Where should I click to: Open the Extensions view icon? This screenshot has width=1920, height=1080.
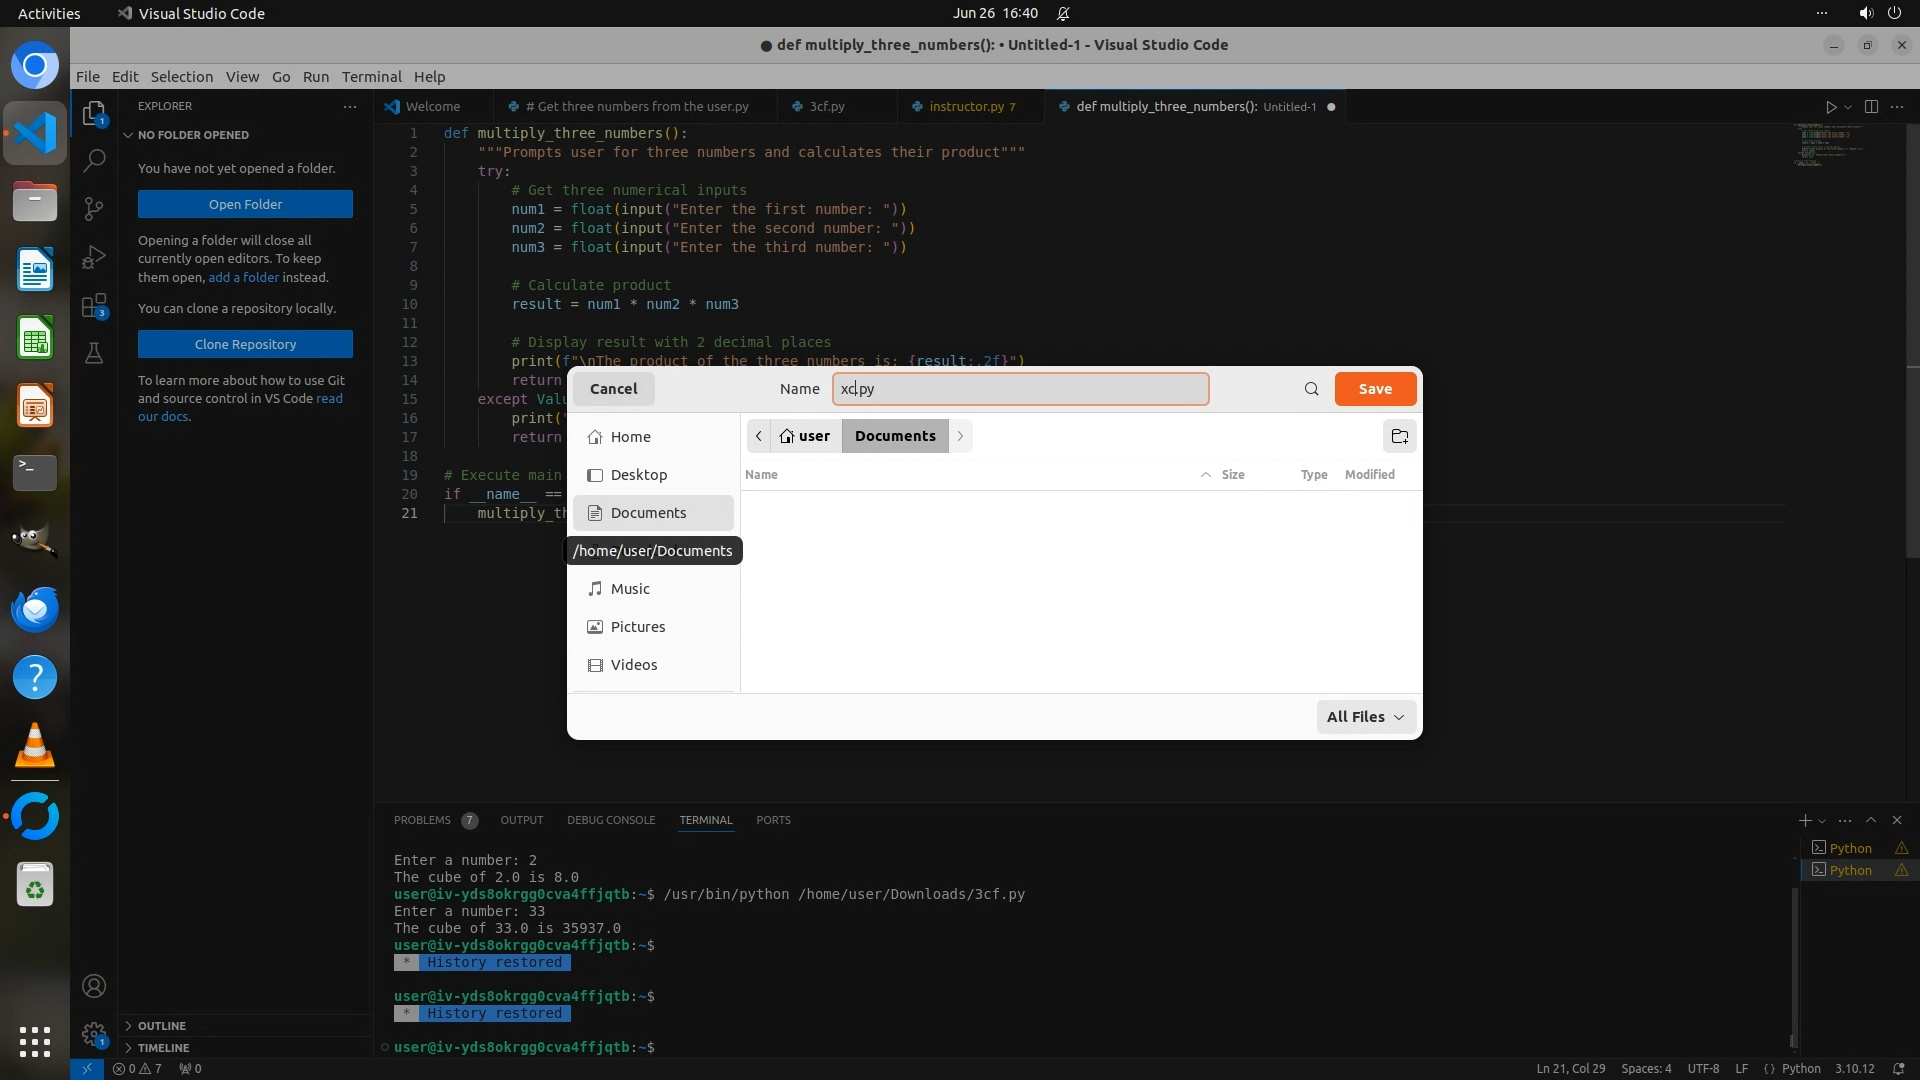point(94,306)
